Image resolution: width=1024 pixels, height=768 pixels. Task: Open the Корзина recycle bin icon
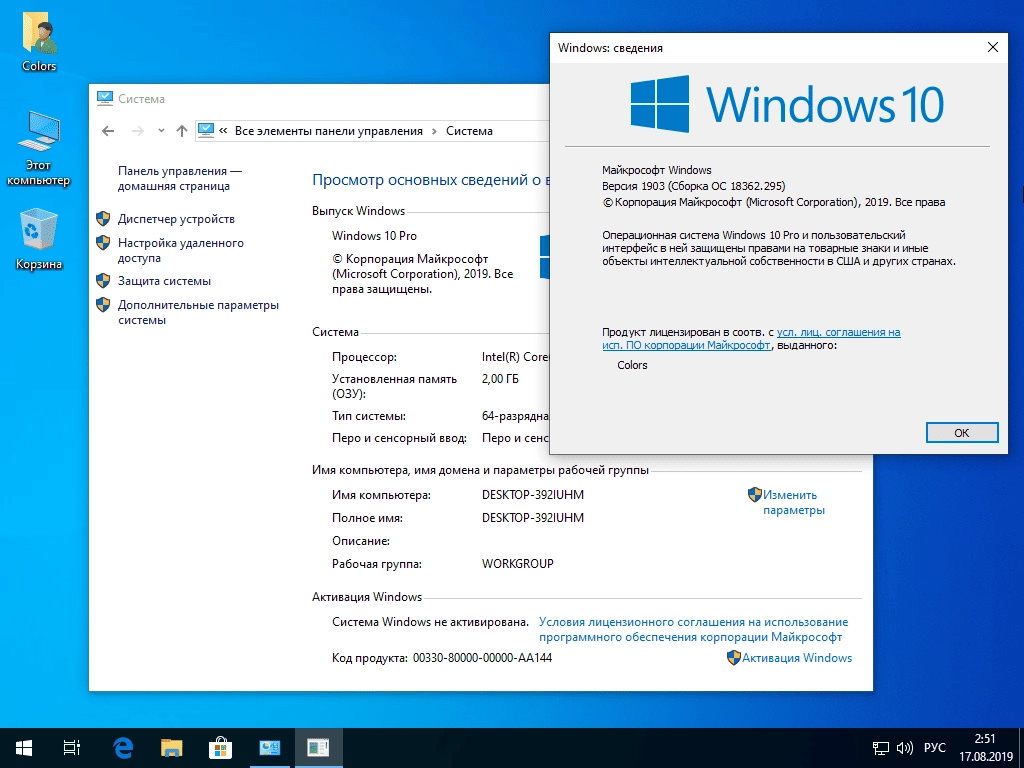coord(39,239)
